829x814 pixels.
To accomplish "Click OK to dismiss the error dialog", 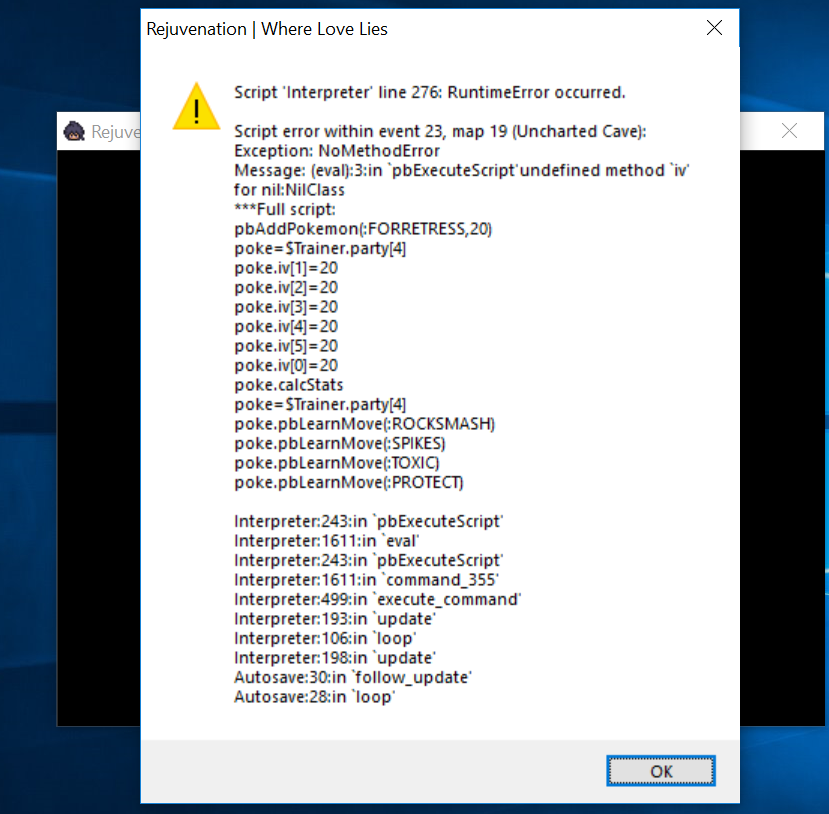I will 660,771.
